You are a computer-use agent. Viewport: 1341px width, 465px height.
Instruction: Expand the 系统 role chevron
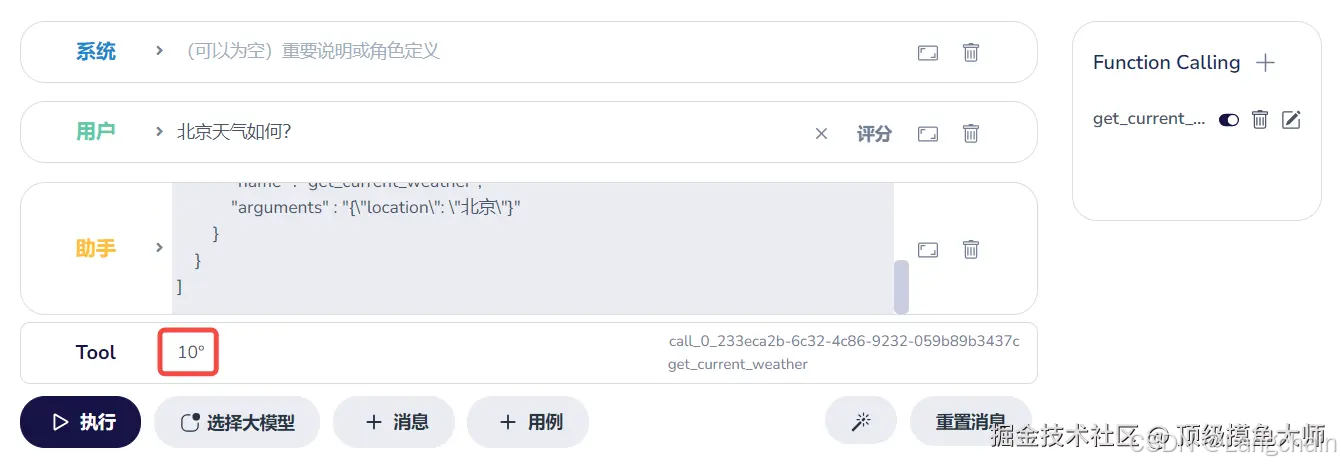tap(159, 50)
